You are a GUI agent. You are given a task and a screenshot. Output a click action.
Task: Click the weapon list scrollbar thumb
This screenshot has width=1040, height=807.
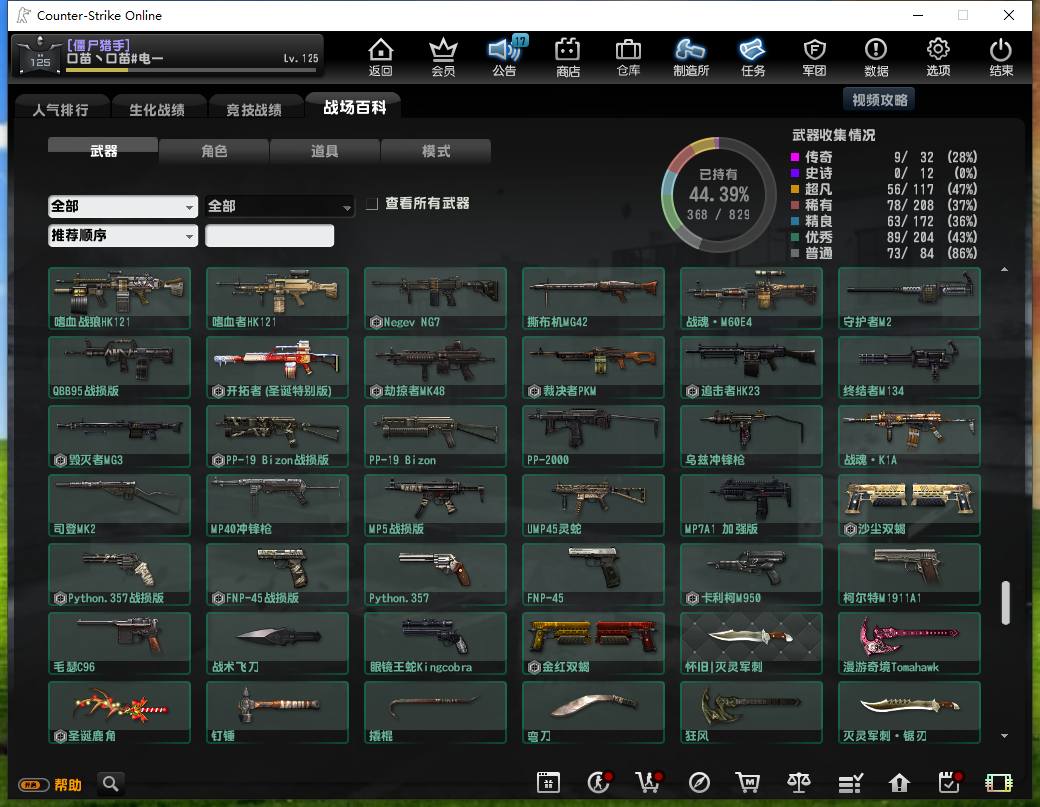(x=1006, y=603)
